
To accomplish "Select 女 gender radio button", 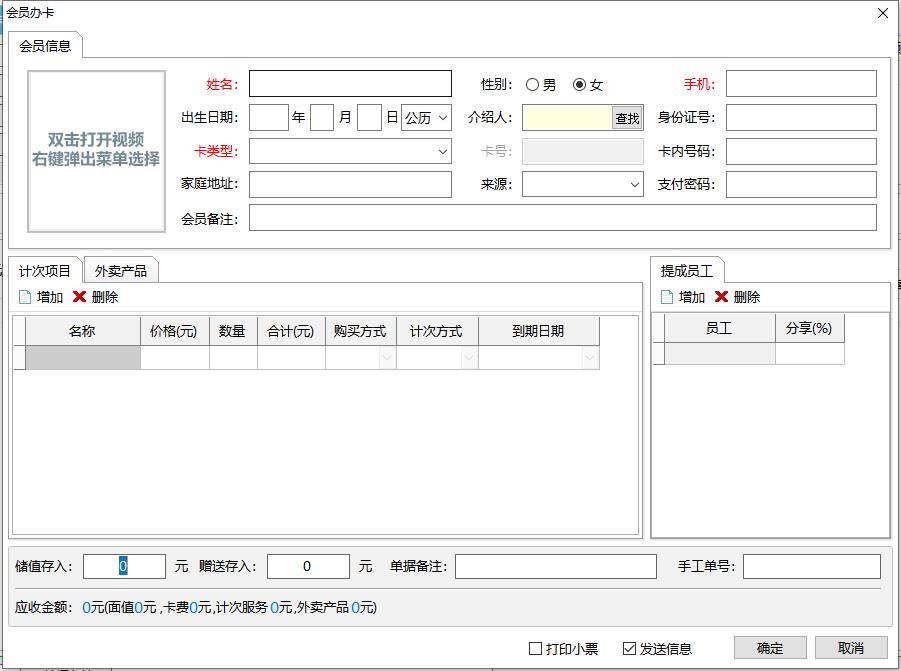I will (579, 85).
